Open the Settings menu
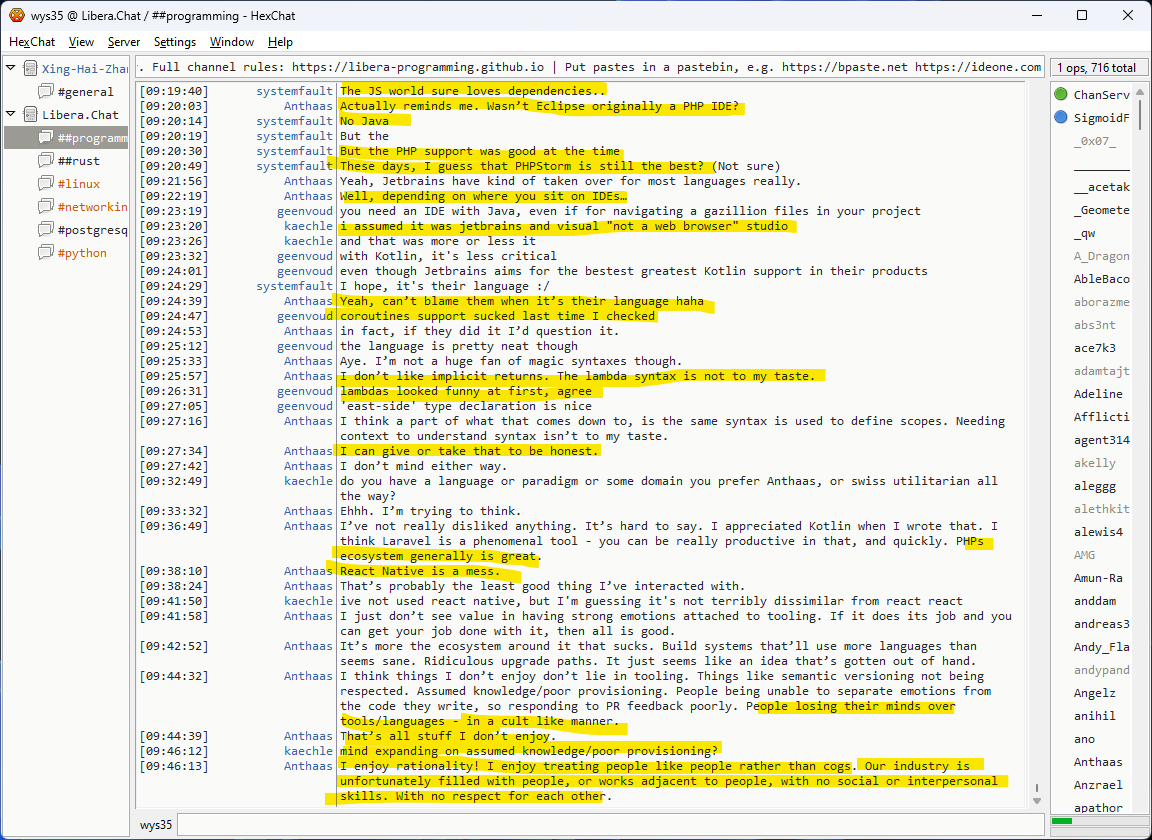 tap(175, 42)
